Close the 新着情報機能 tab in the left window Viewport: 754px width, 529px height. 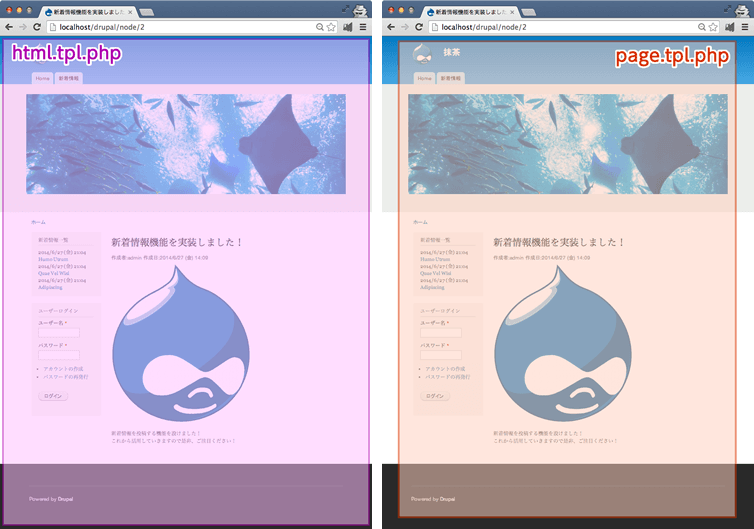[x=130, y=12]
